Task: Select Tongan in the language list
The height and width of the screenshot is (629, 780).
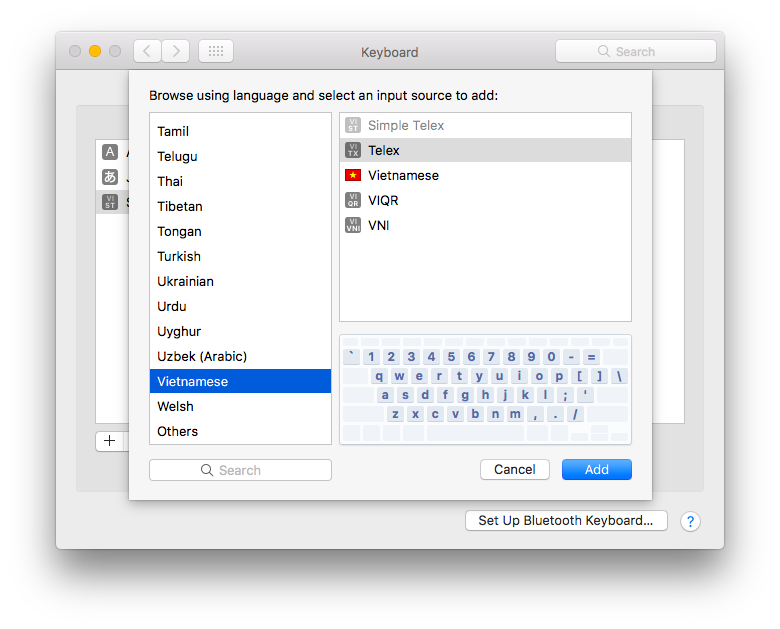Action: click(x=240, y=231)
